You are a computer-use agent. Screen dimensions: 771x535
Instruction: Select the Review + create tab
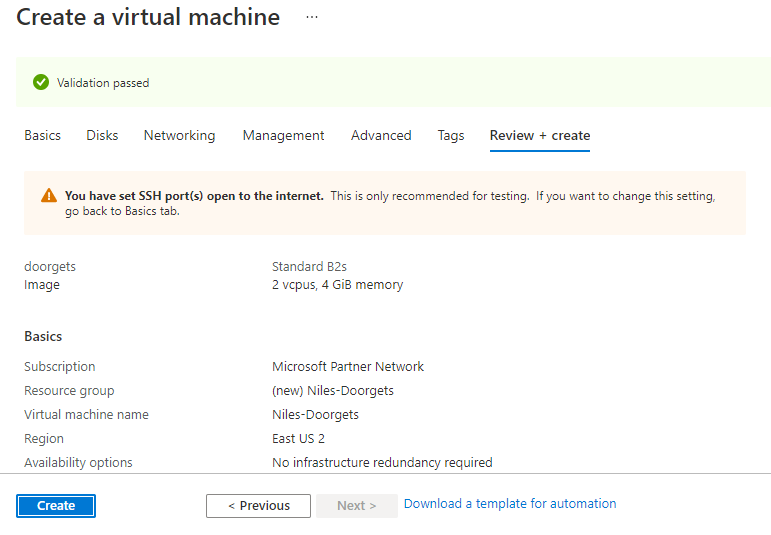point(540,135)
